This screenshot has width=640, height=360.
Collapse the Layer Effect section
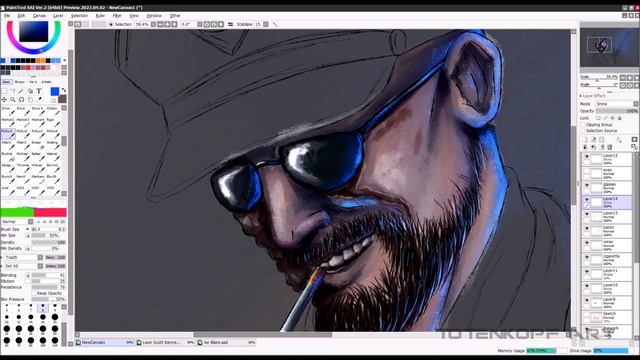580,96
